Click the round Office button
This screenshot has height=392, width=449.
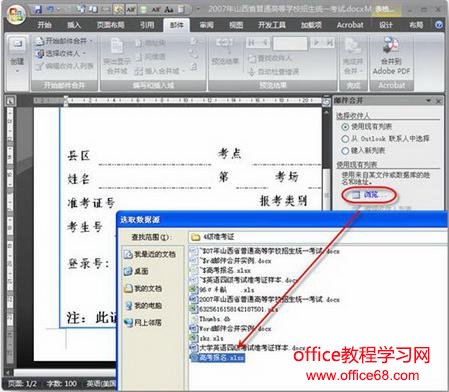tap(16, 14)
